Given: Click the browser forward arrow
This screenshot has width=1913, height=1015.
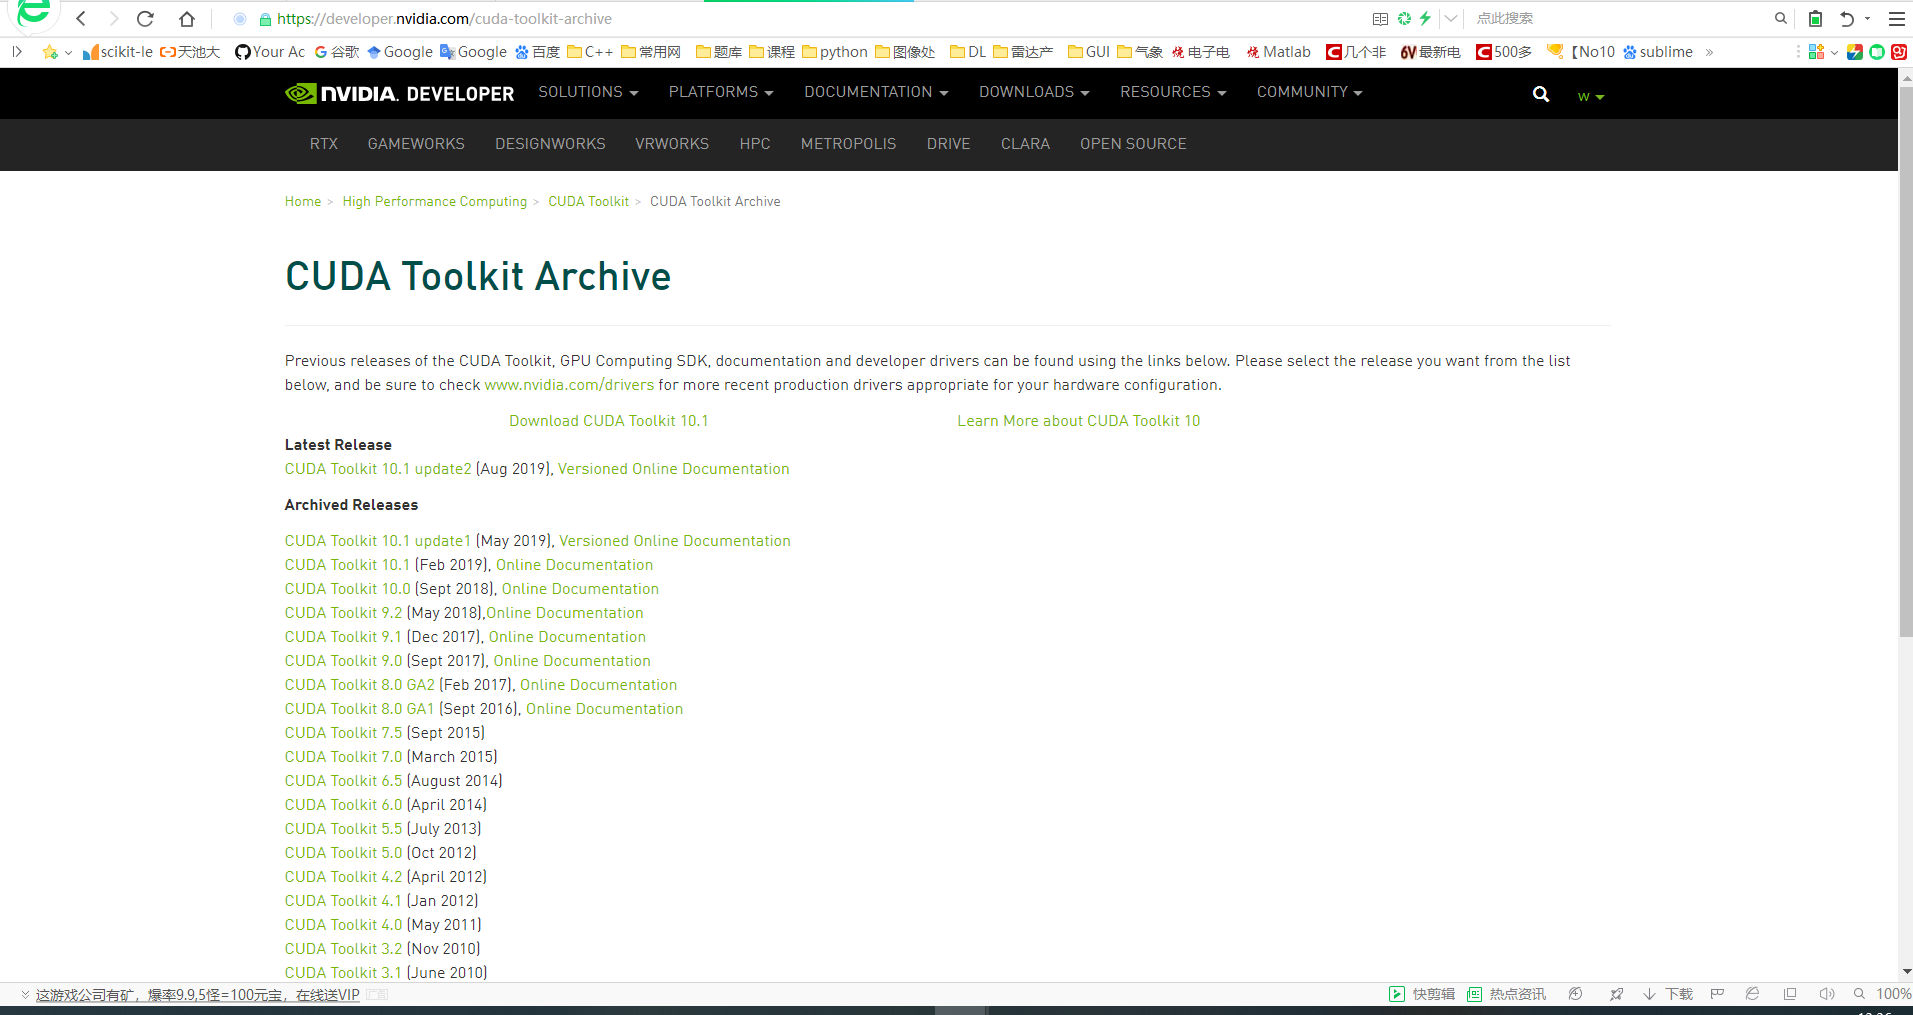Looking at the screenshot, I should point(113,18).
